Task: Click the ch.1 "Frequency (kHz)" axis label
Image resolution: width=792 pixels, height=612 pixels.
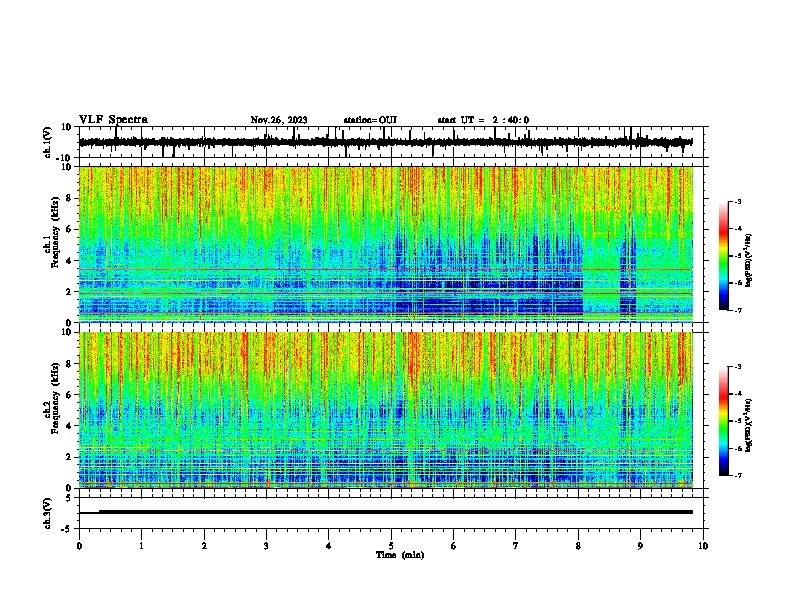Action: tap(55, 233)
